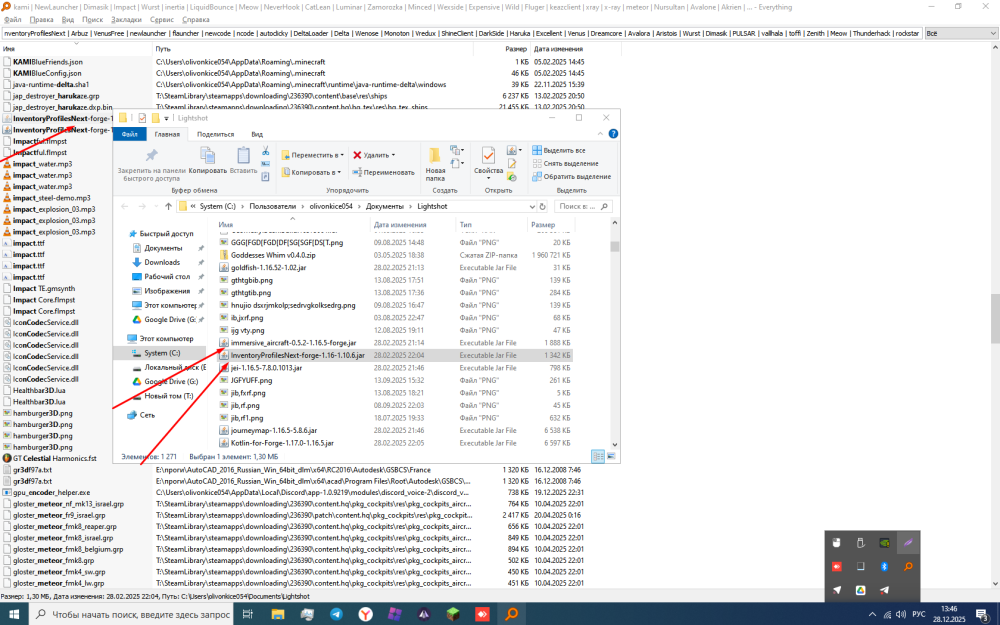The width and height of the screenshot is (1000, 625).
Task: Click the USB safely remove tray icon
Action: pos(860,543)
